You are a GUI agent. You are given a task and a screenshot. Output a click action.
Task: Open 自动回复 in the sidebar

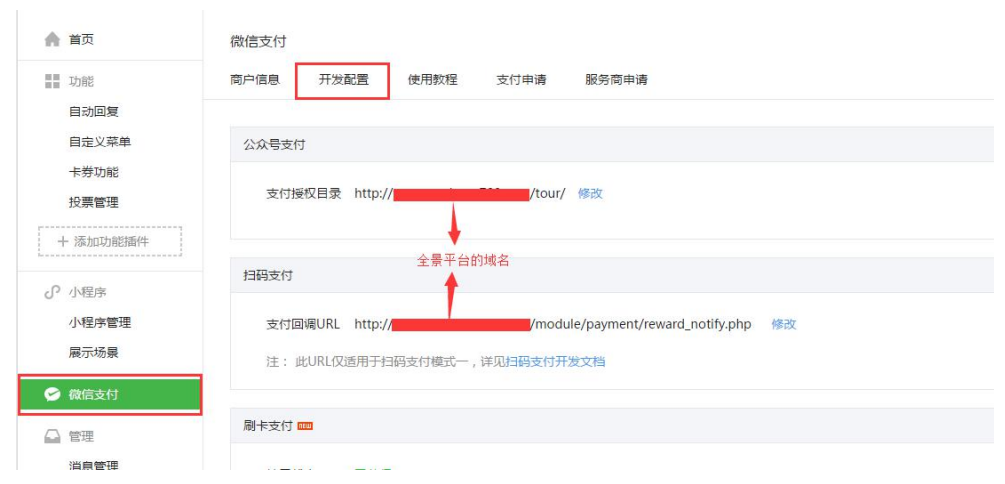pyautogui.click(x=94, y=112)
